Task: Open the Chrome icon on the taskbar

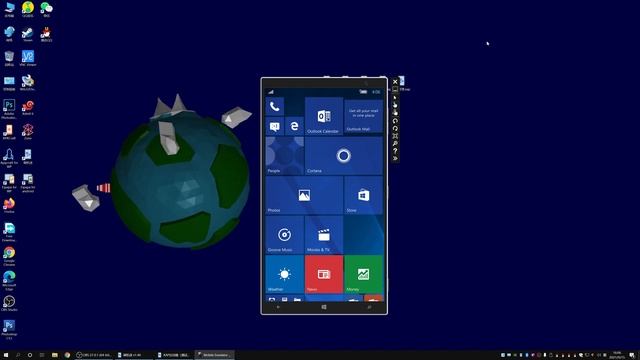Action: click(67, 355)
